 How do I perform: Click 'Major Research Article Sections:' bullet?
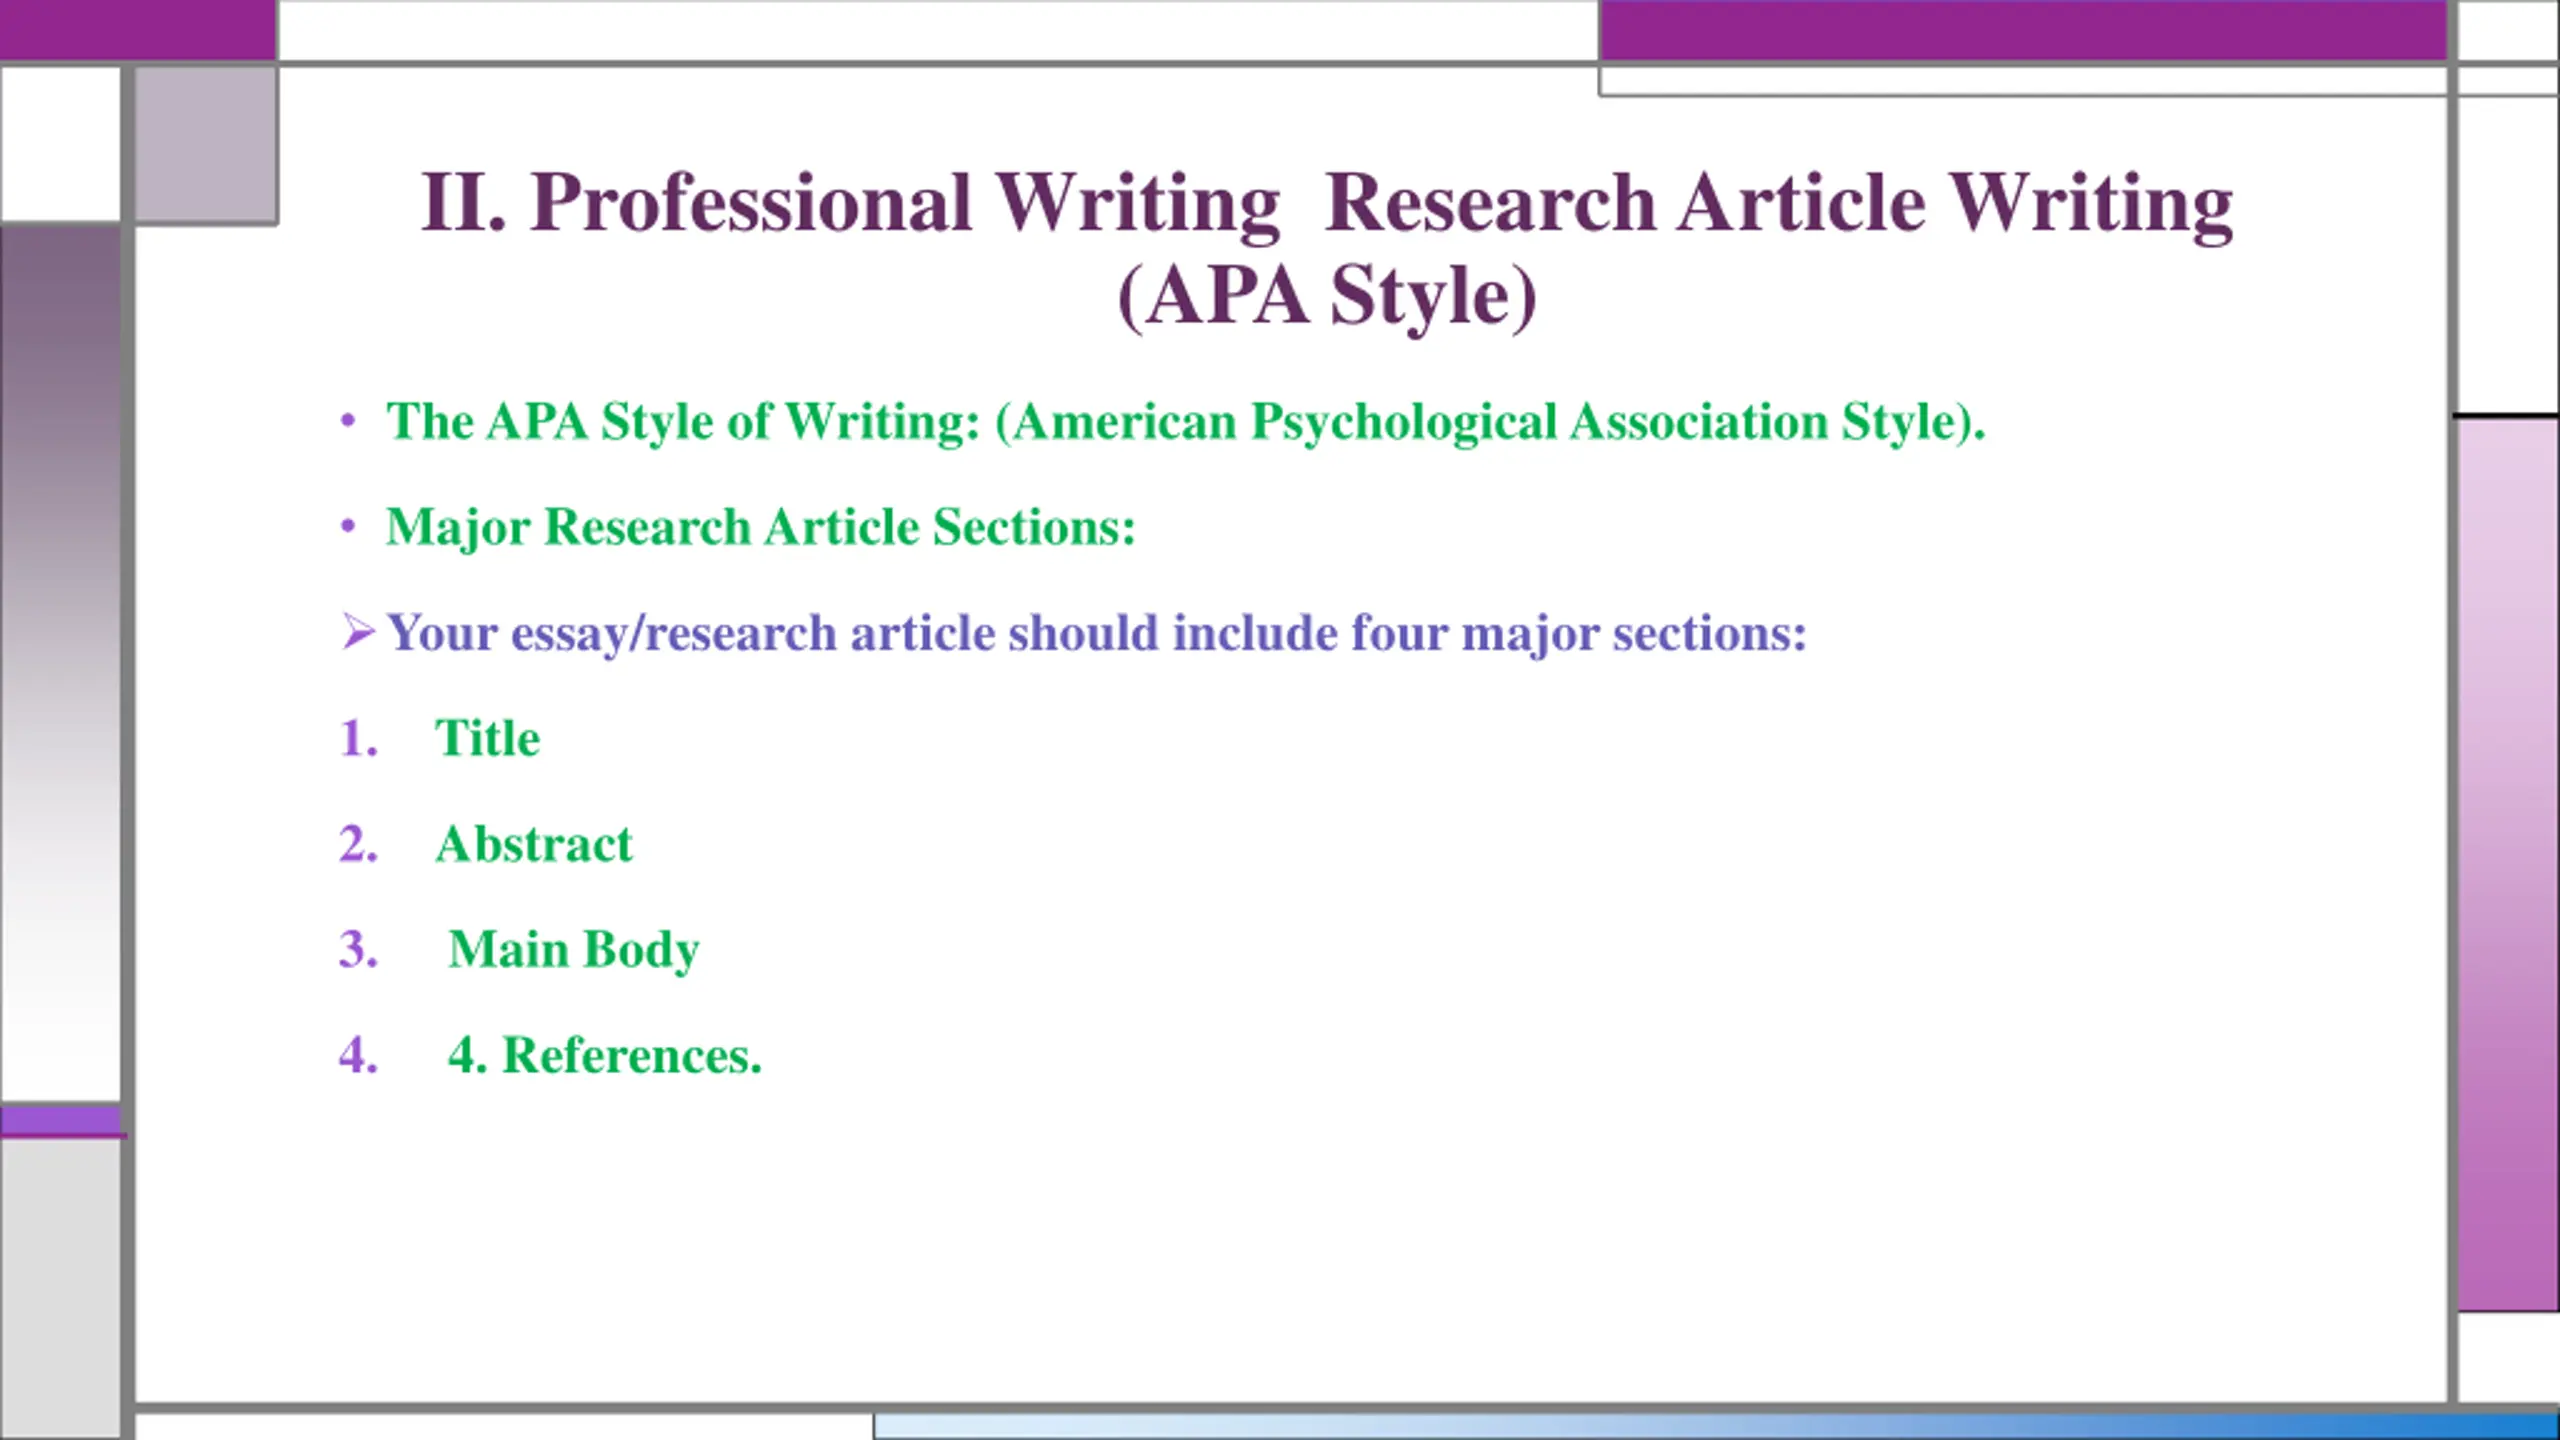point(761,528)
